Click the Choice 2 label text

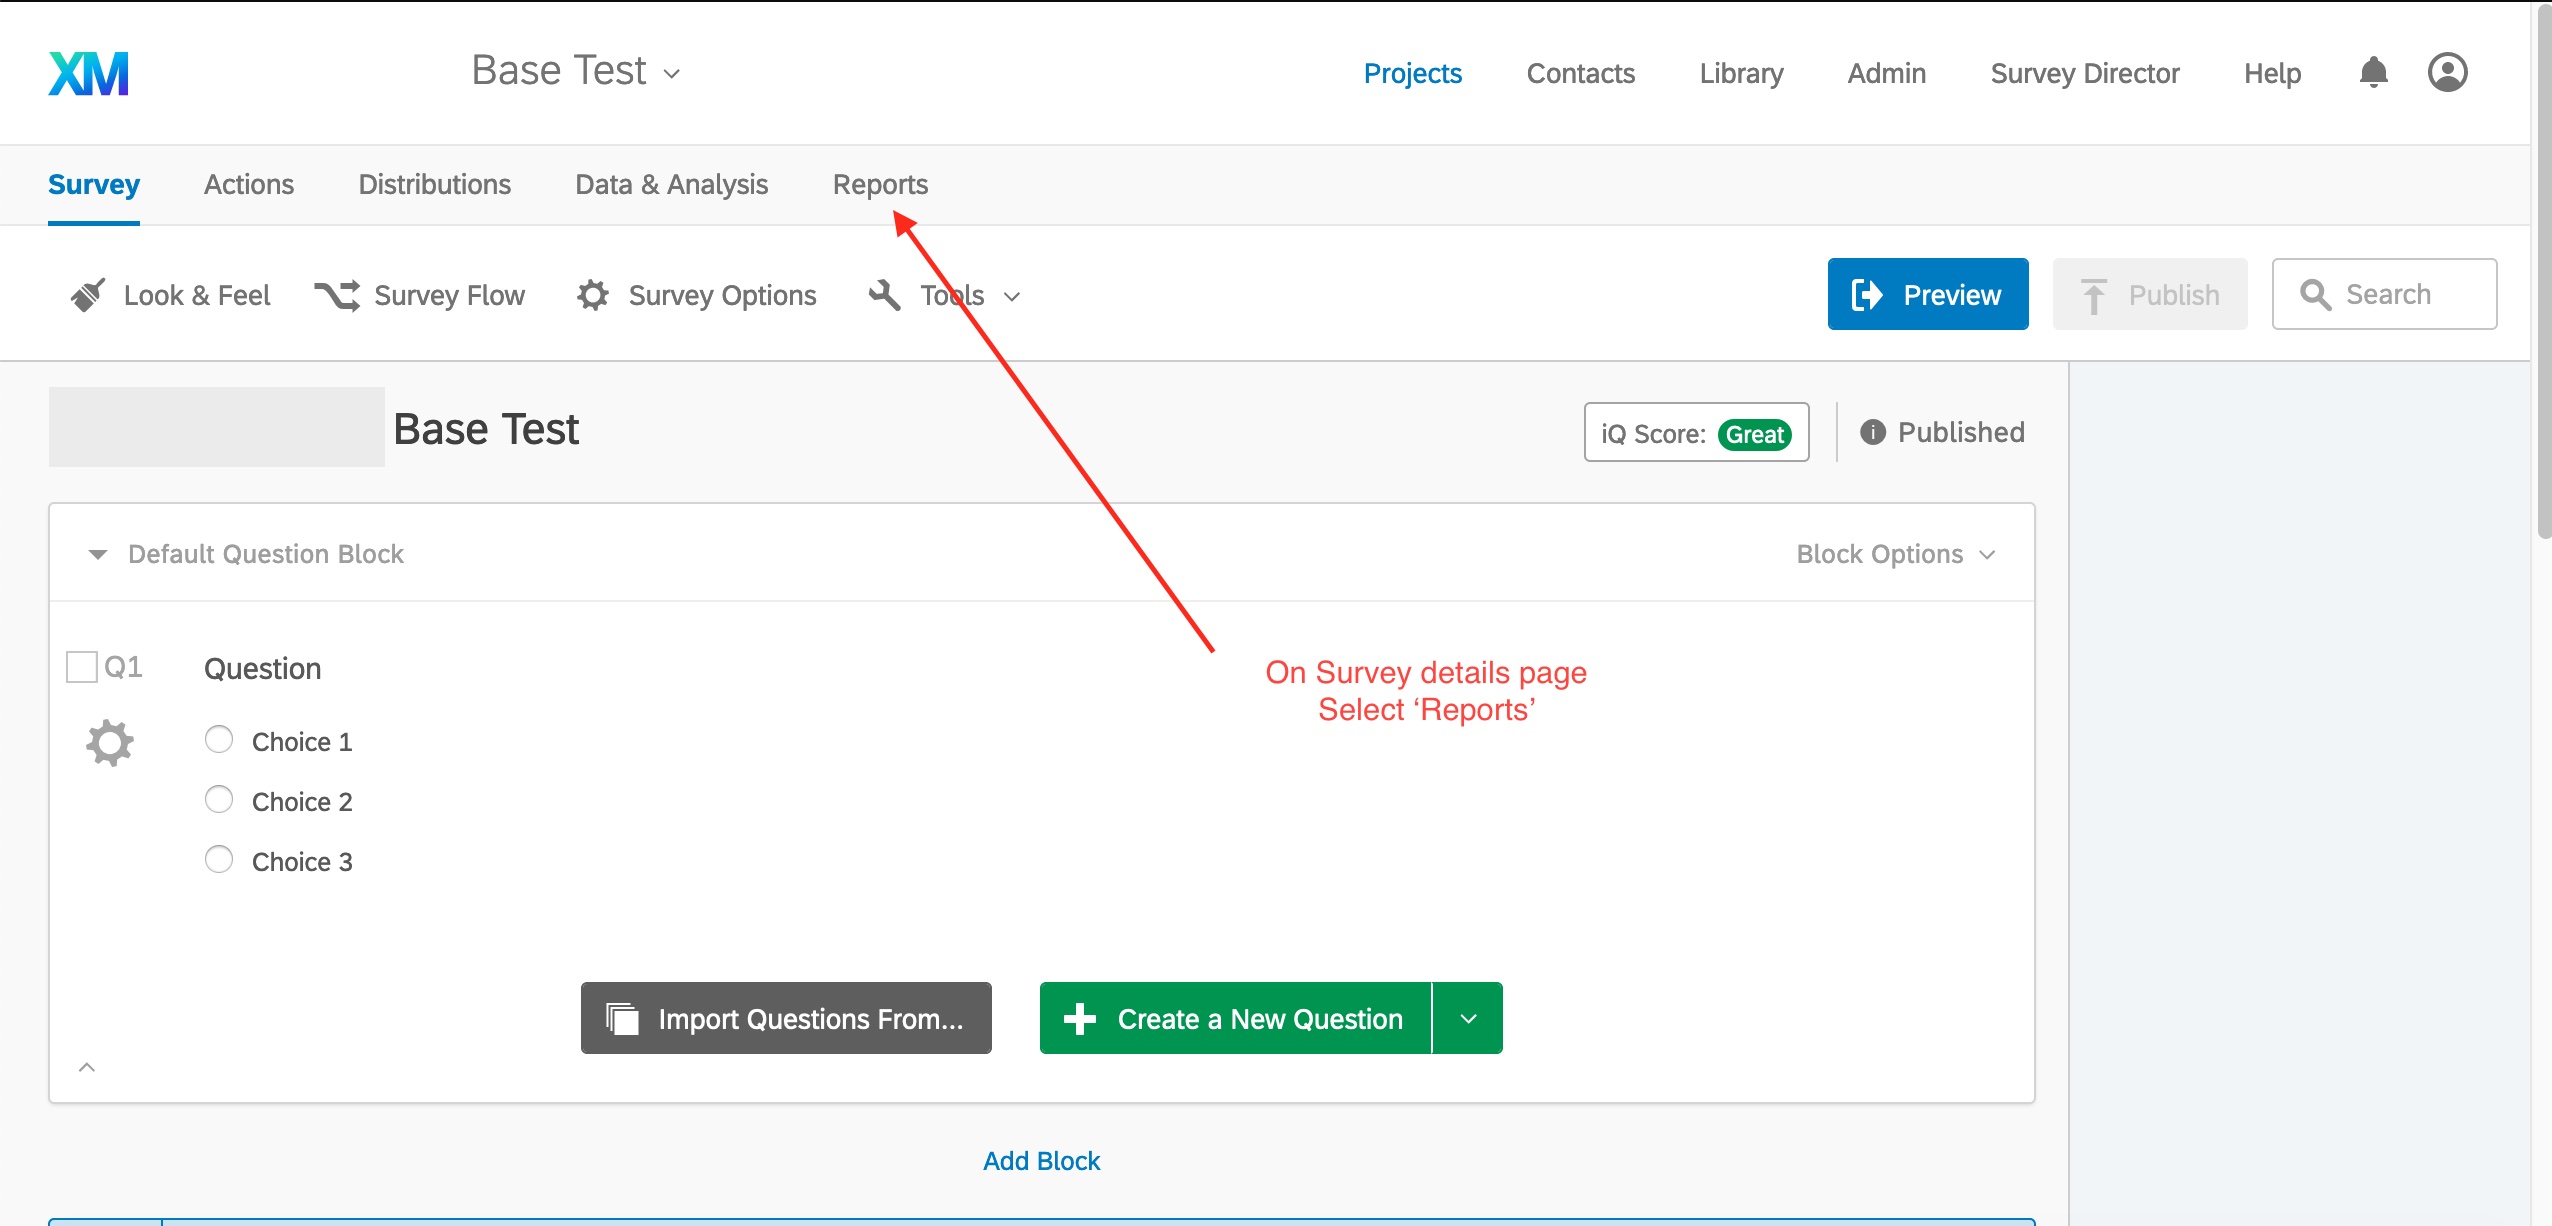[302, 802]
